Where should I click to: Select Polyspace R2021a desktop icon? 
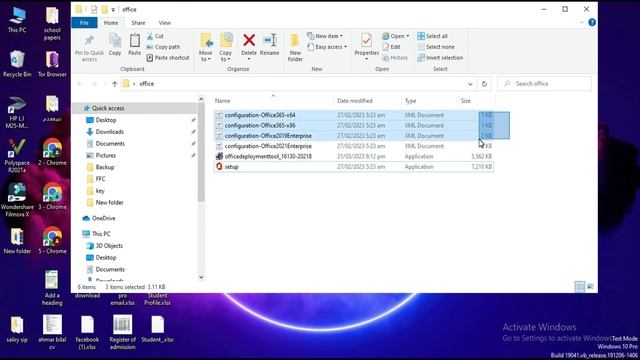pyautogui.click(x=17, y=155)
